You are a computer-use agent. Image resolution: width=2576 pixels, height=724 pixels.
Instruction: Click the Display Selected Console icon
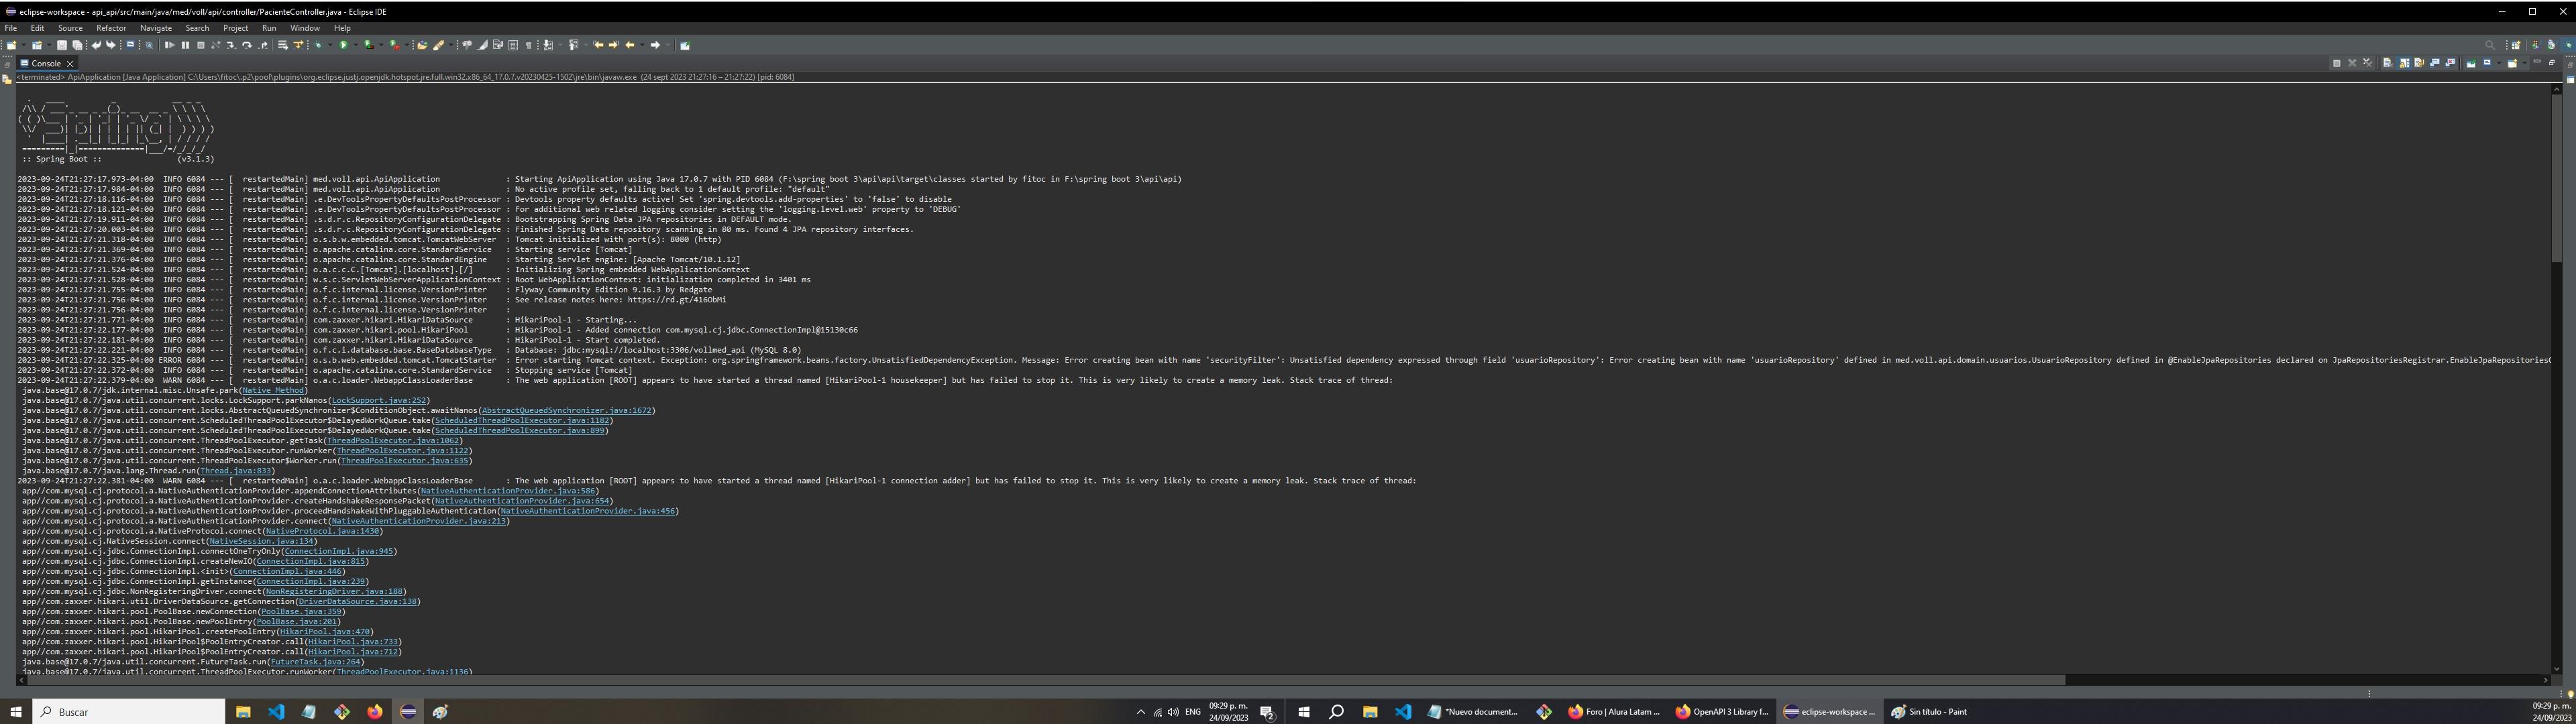click(x=2487, y=63)
